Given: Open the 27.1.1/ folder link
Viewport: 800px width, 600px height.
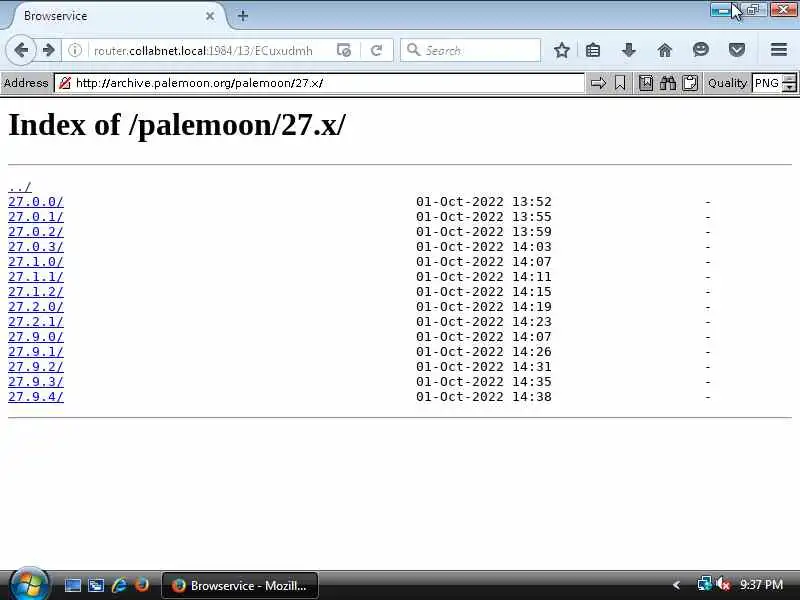Looking at the screenshot, I should [x=36, y=277].
